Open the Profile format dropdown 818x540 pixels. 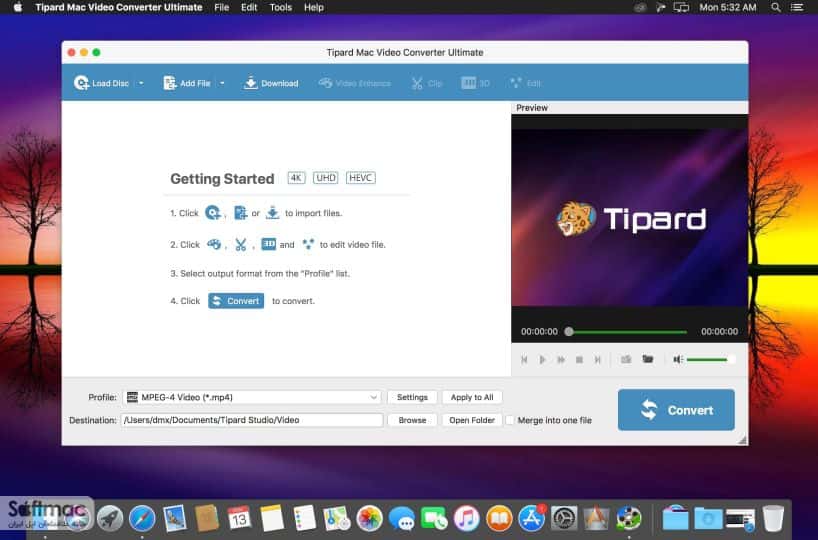pyautogui.click(x=251, y=397)
